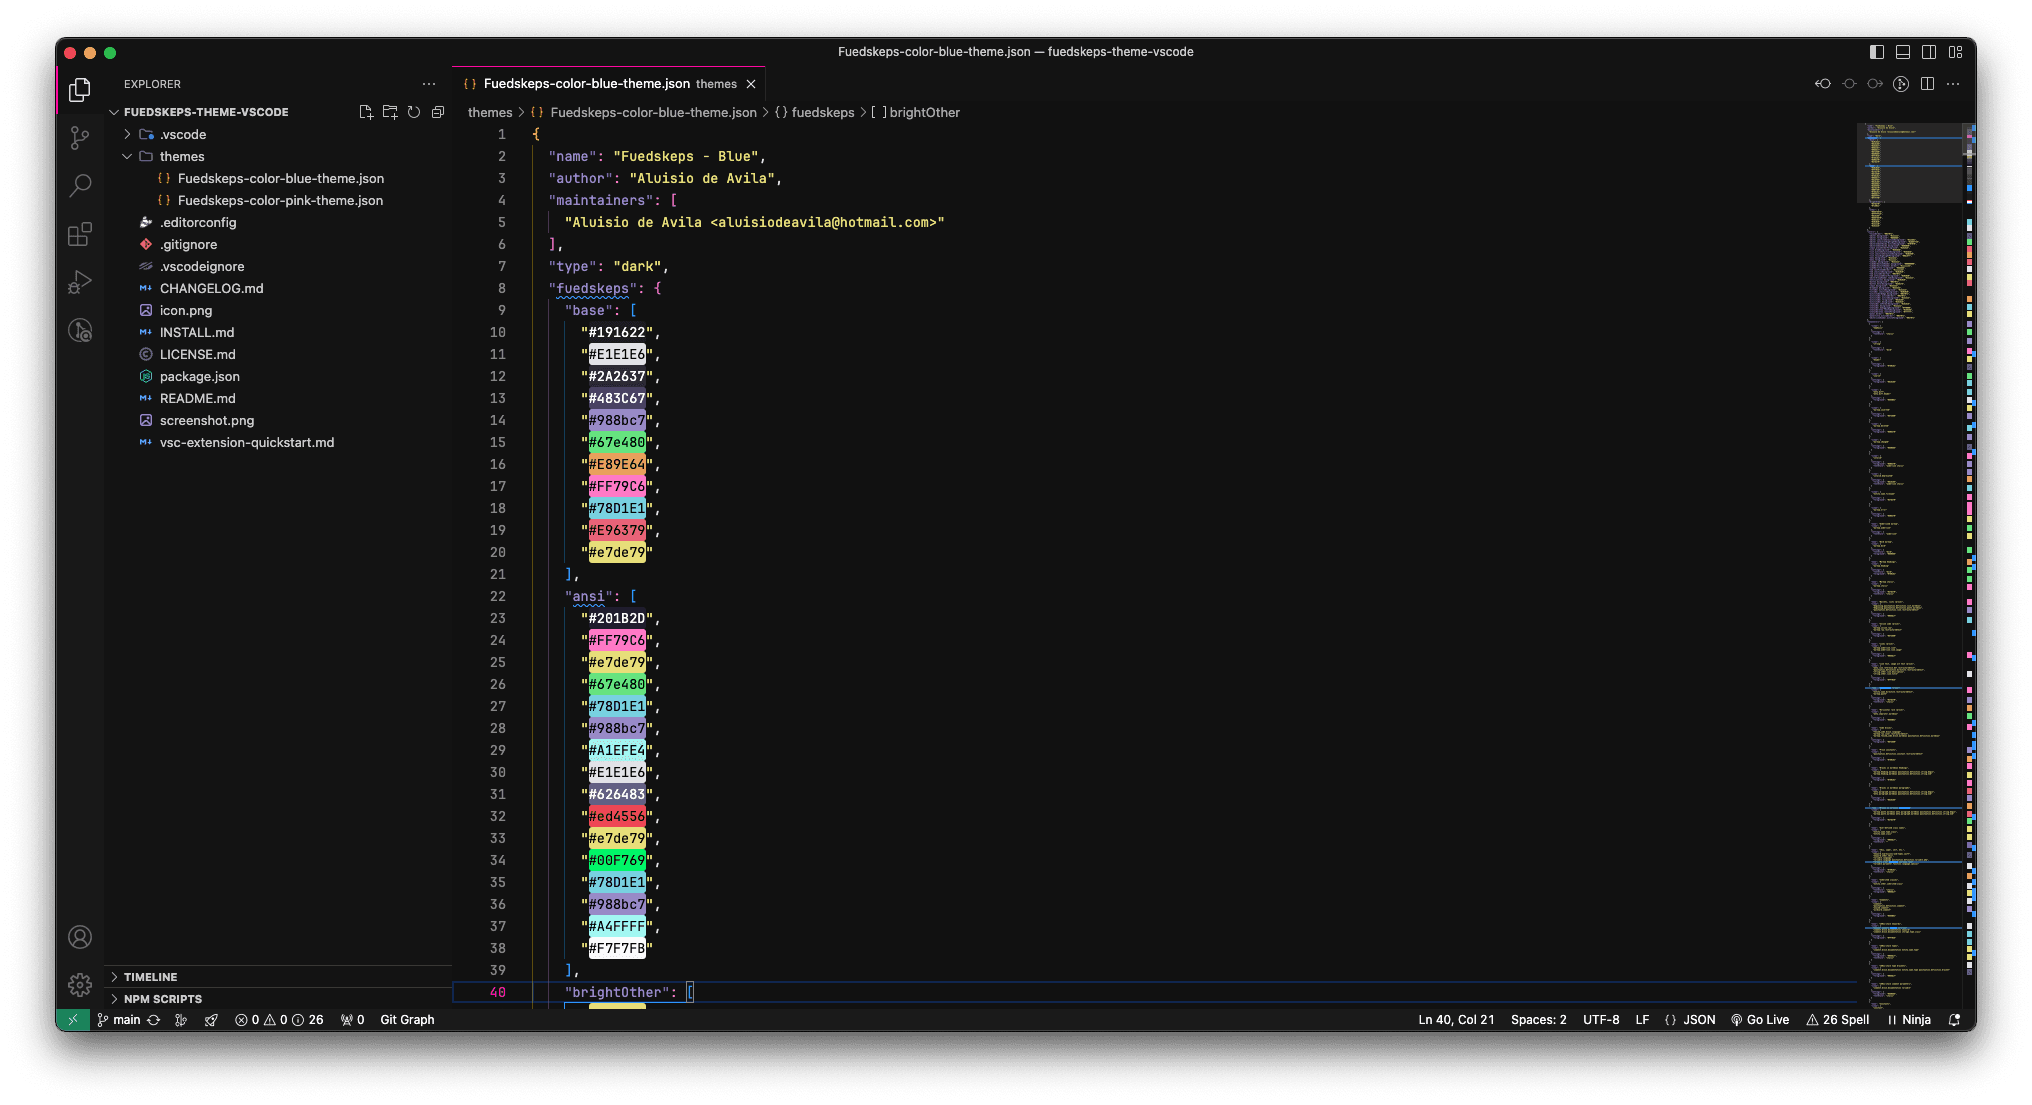
Task: Close the Fuedskeps-color-blue-theme.json tab
Action: (x=751, y=84)
